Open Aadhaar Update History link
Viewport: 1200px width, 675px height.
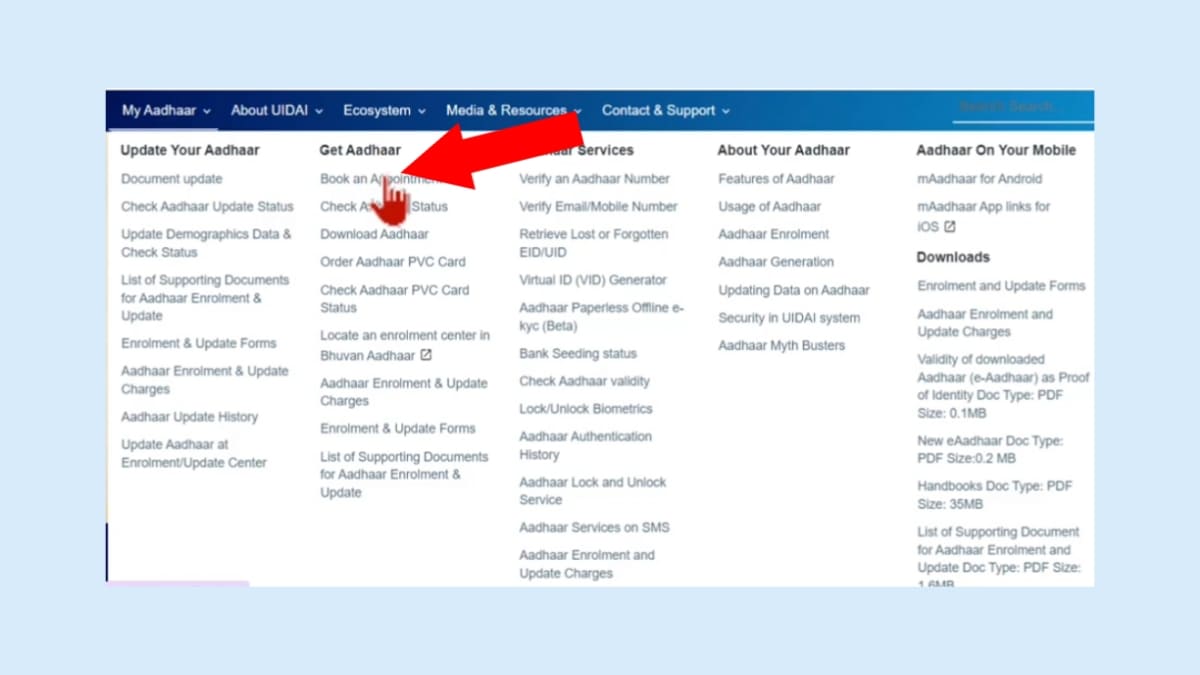tap(189, 417)
